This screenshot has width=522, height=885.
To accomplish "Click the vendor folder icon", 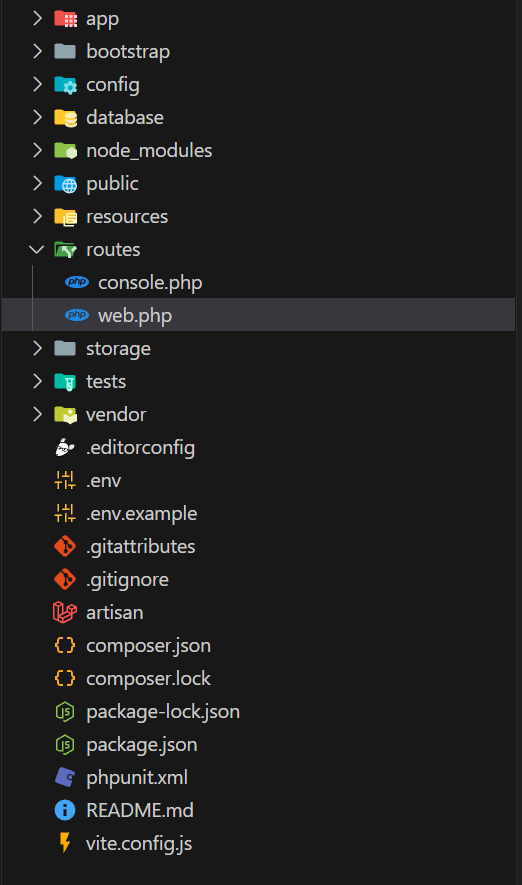I will [x=65, y=415].
